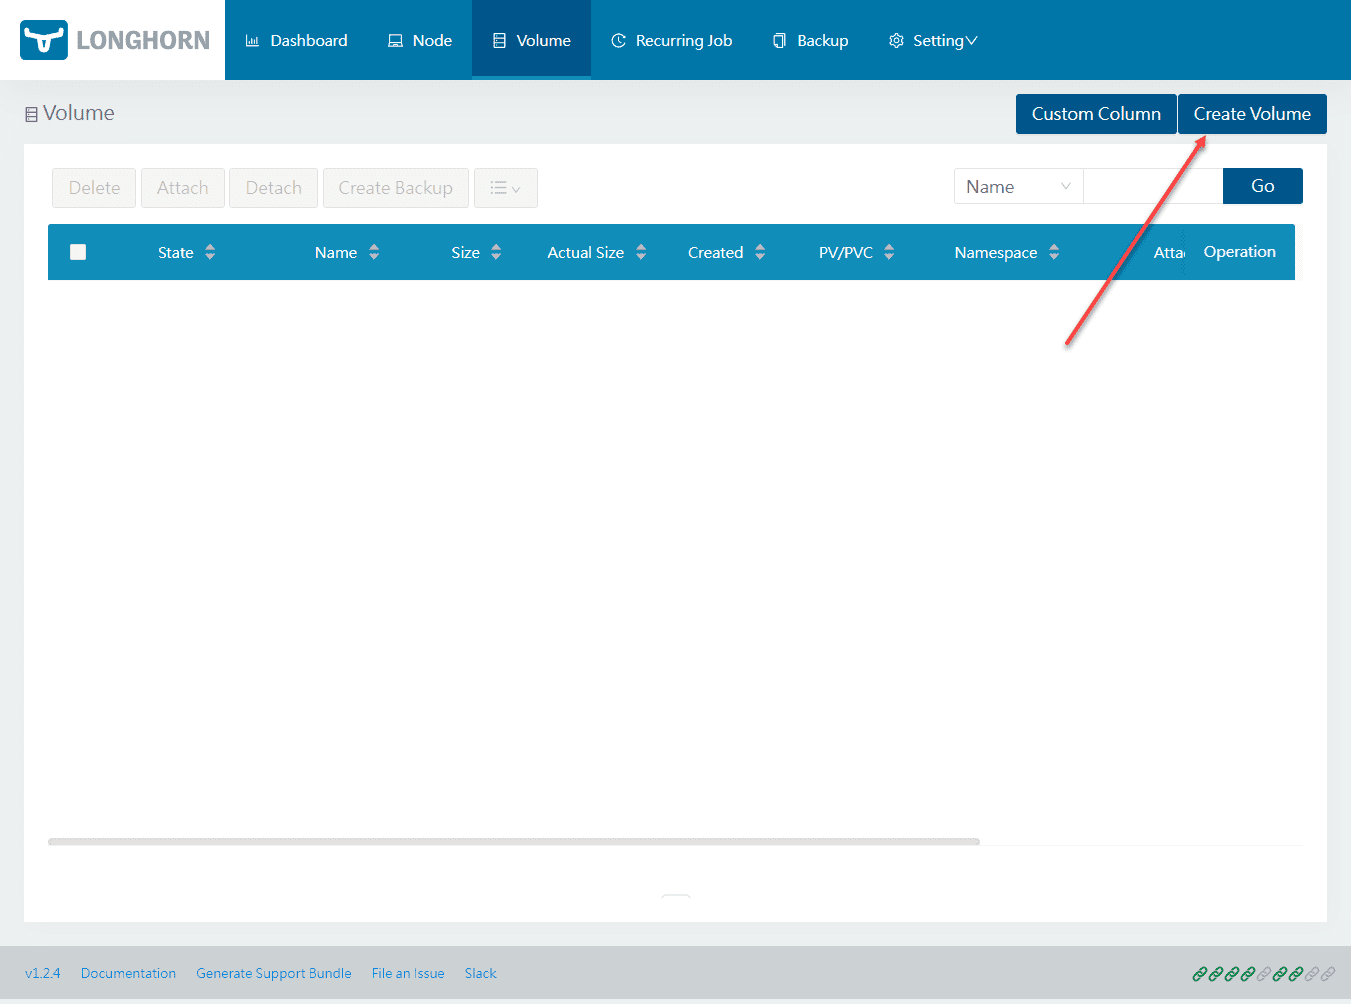Viewport: 1351px width, 1004px height.
Task: Click the Detach button
Action: click(274, 188)
